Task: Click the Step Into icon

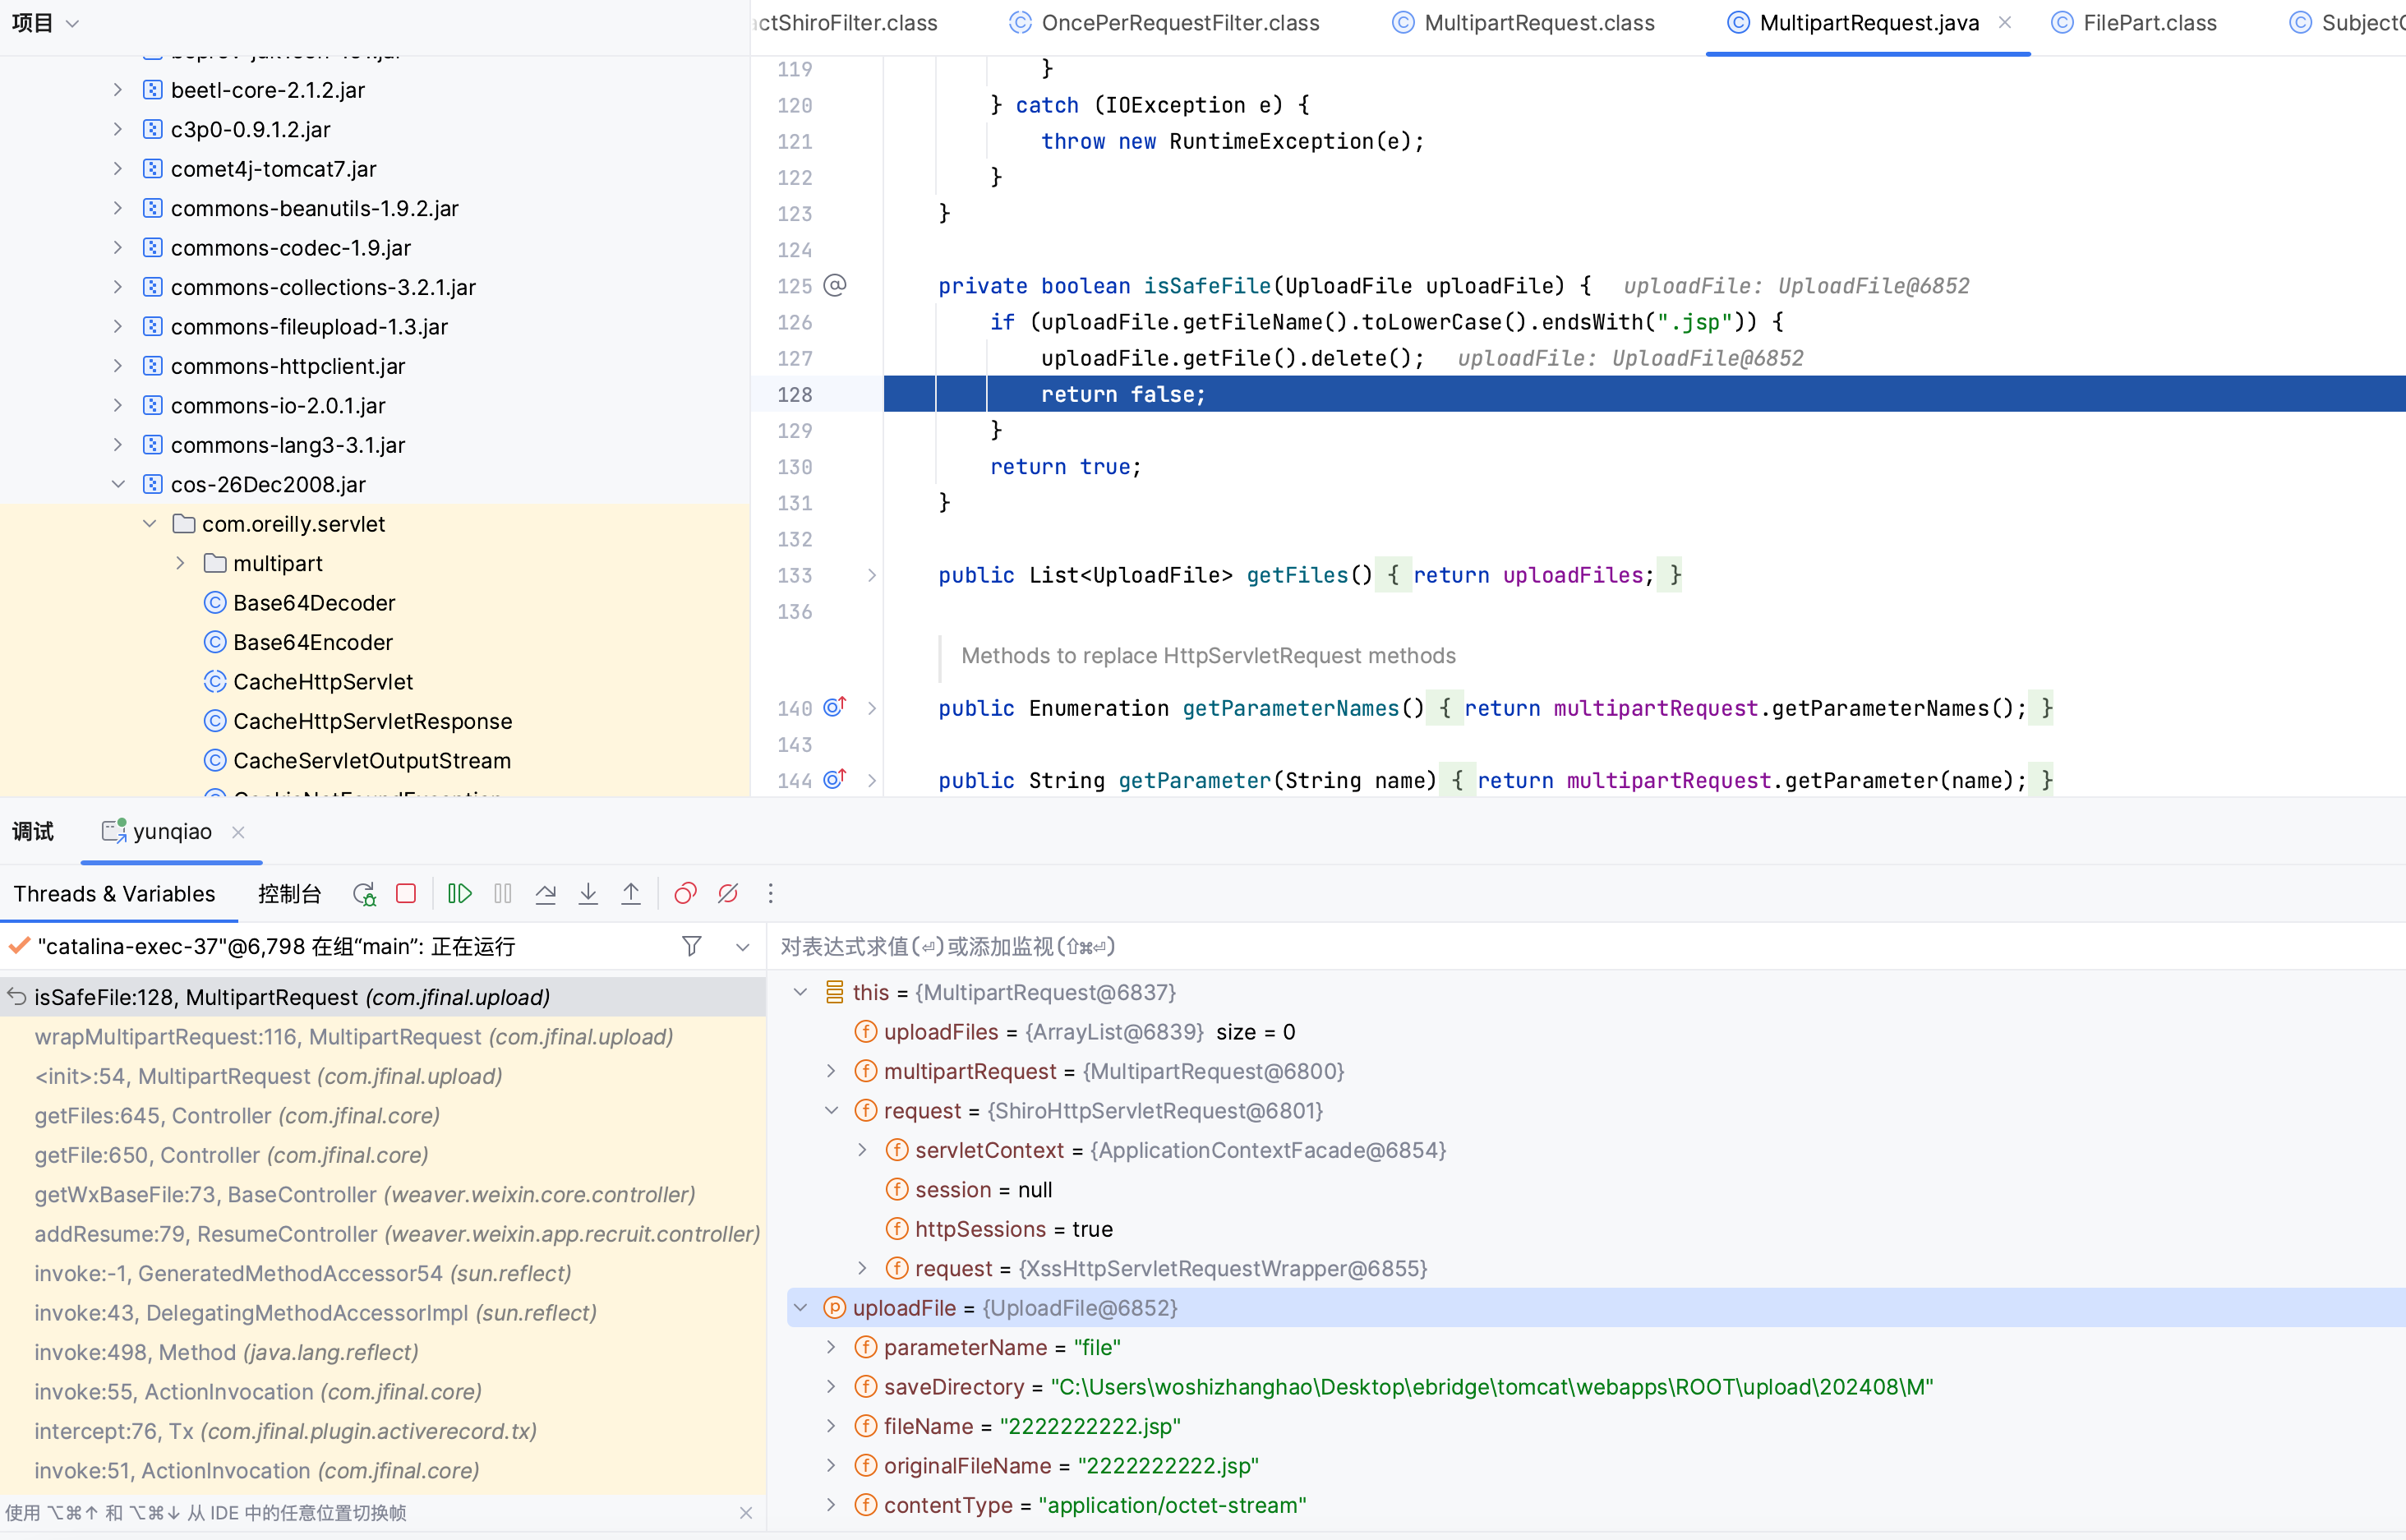Action: pos(588,894)
